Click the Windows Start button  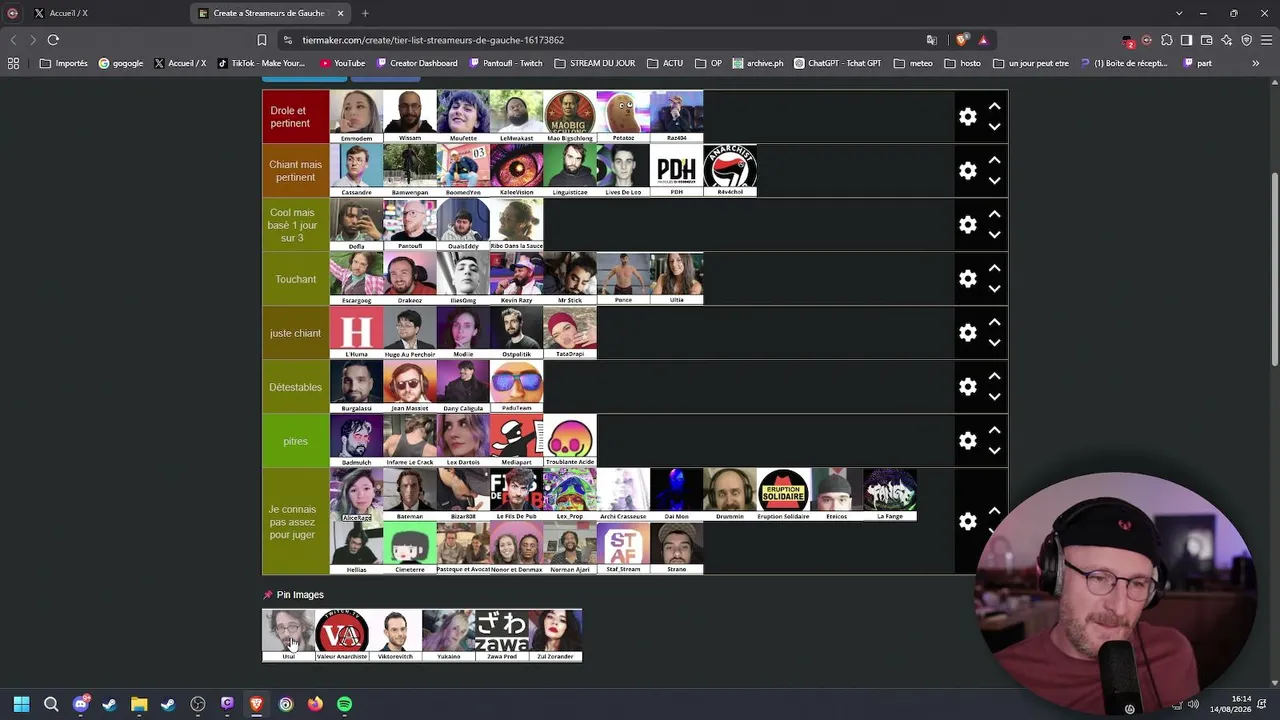pyautogui.click(x=21, y=704)
